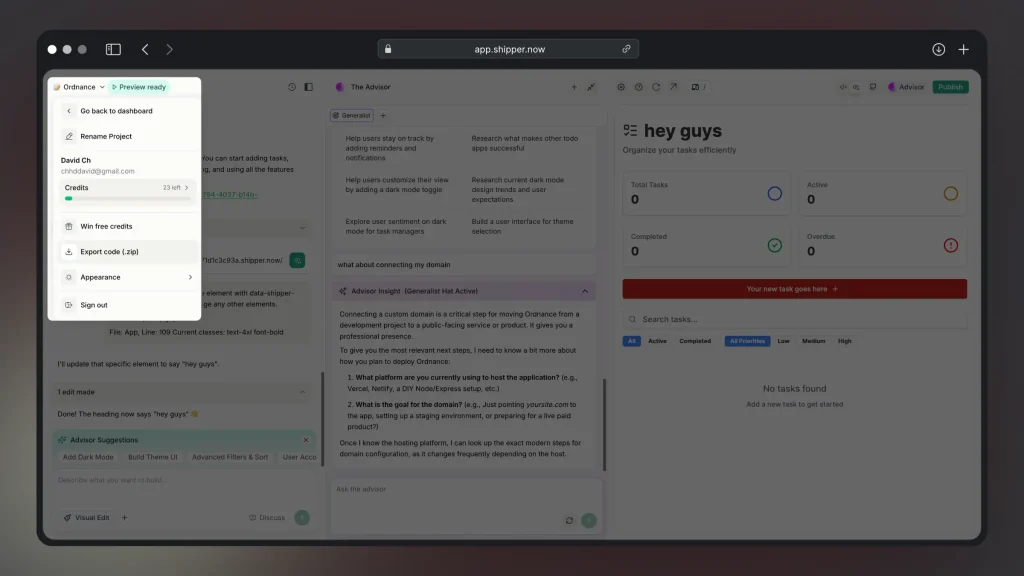Expand the Appearance submenu
Viewport: 1024px width, 576px height.
128,278
